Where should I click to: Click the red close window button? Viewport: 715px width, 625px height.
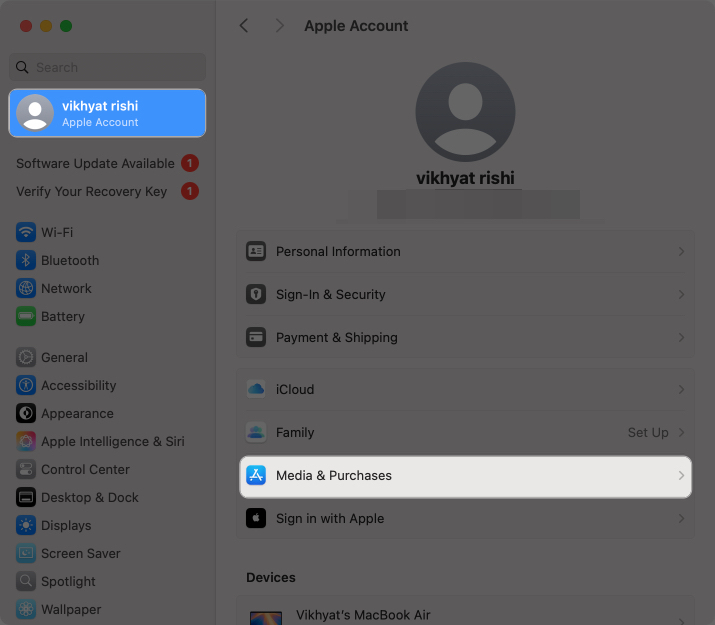click(x=26, y=26)
